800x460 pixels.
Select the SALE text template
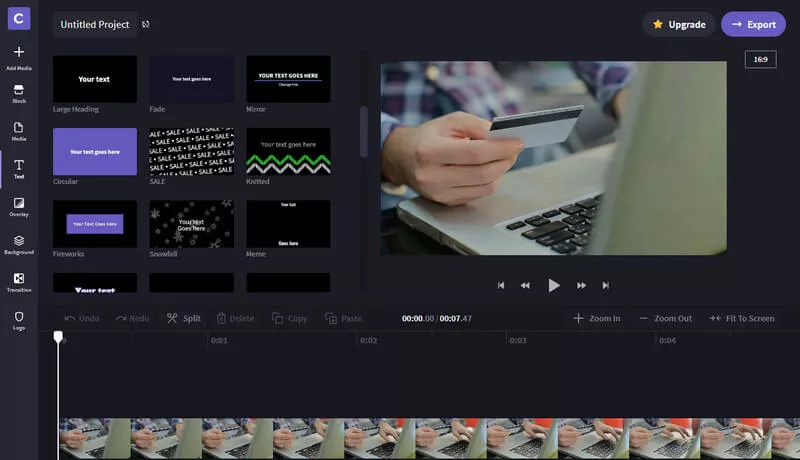[191, 151]
